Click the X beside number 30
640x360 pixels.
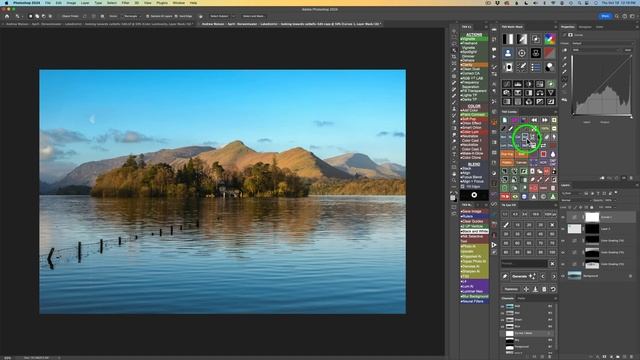552,225
